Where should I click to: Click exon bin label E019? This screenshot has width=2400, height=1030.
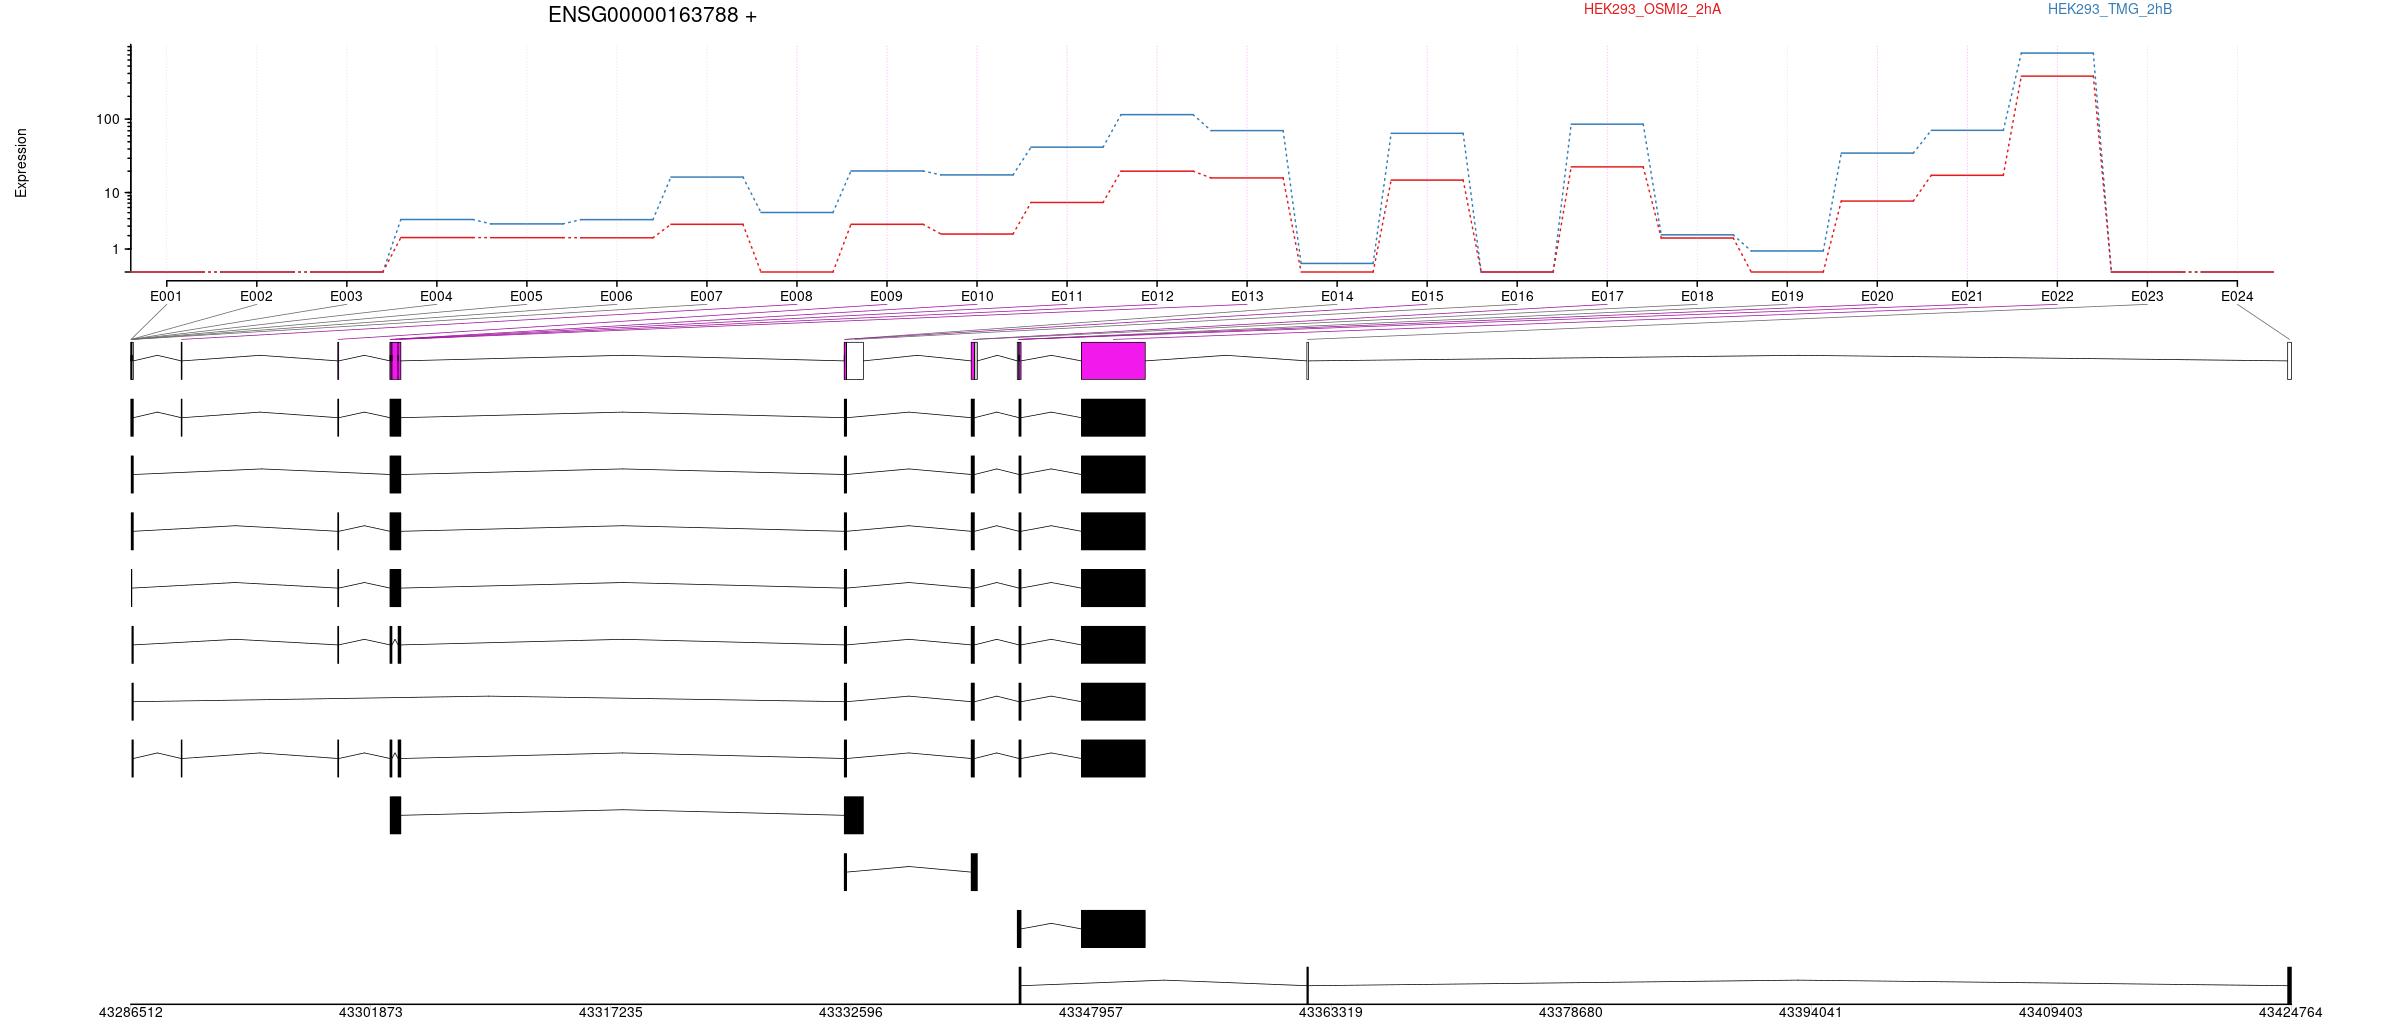[x=1787, y=296]
